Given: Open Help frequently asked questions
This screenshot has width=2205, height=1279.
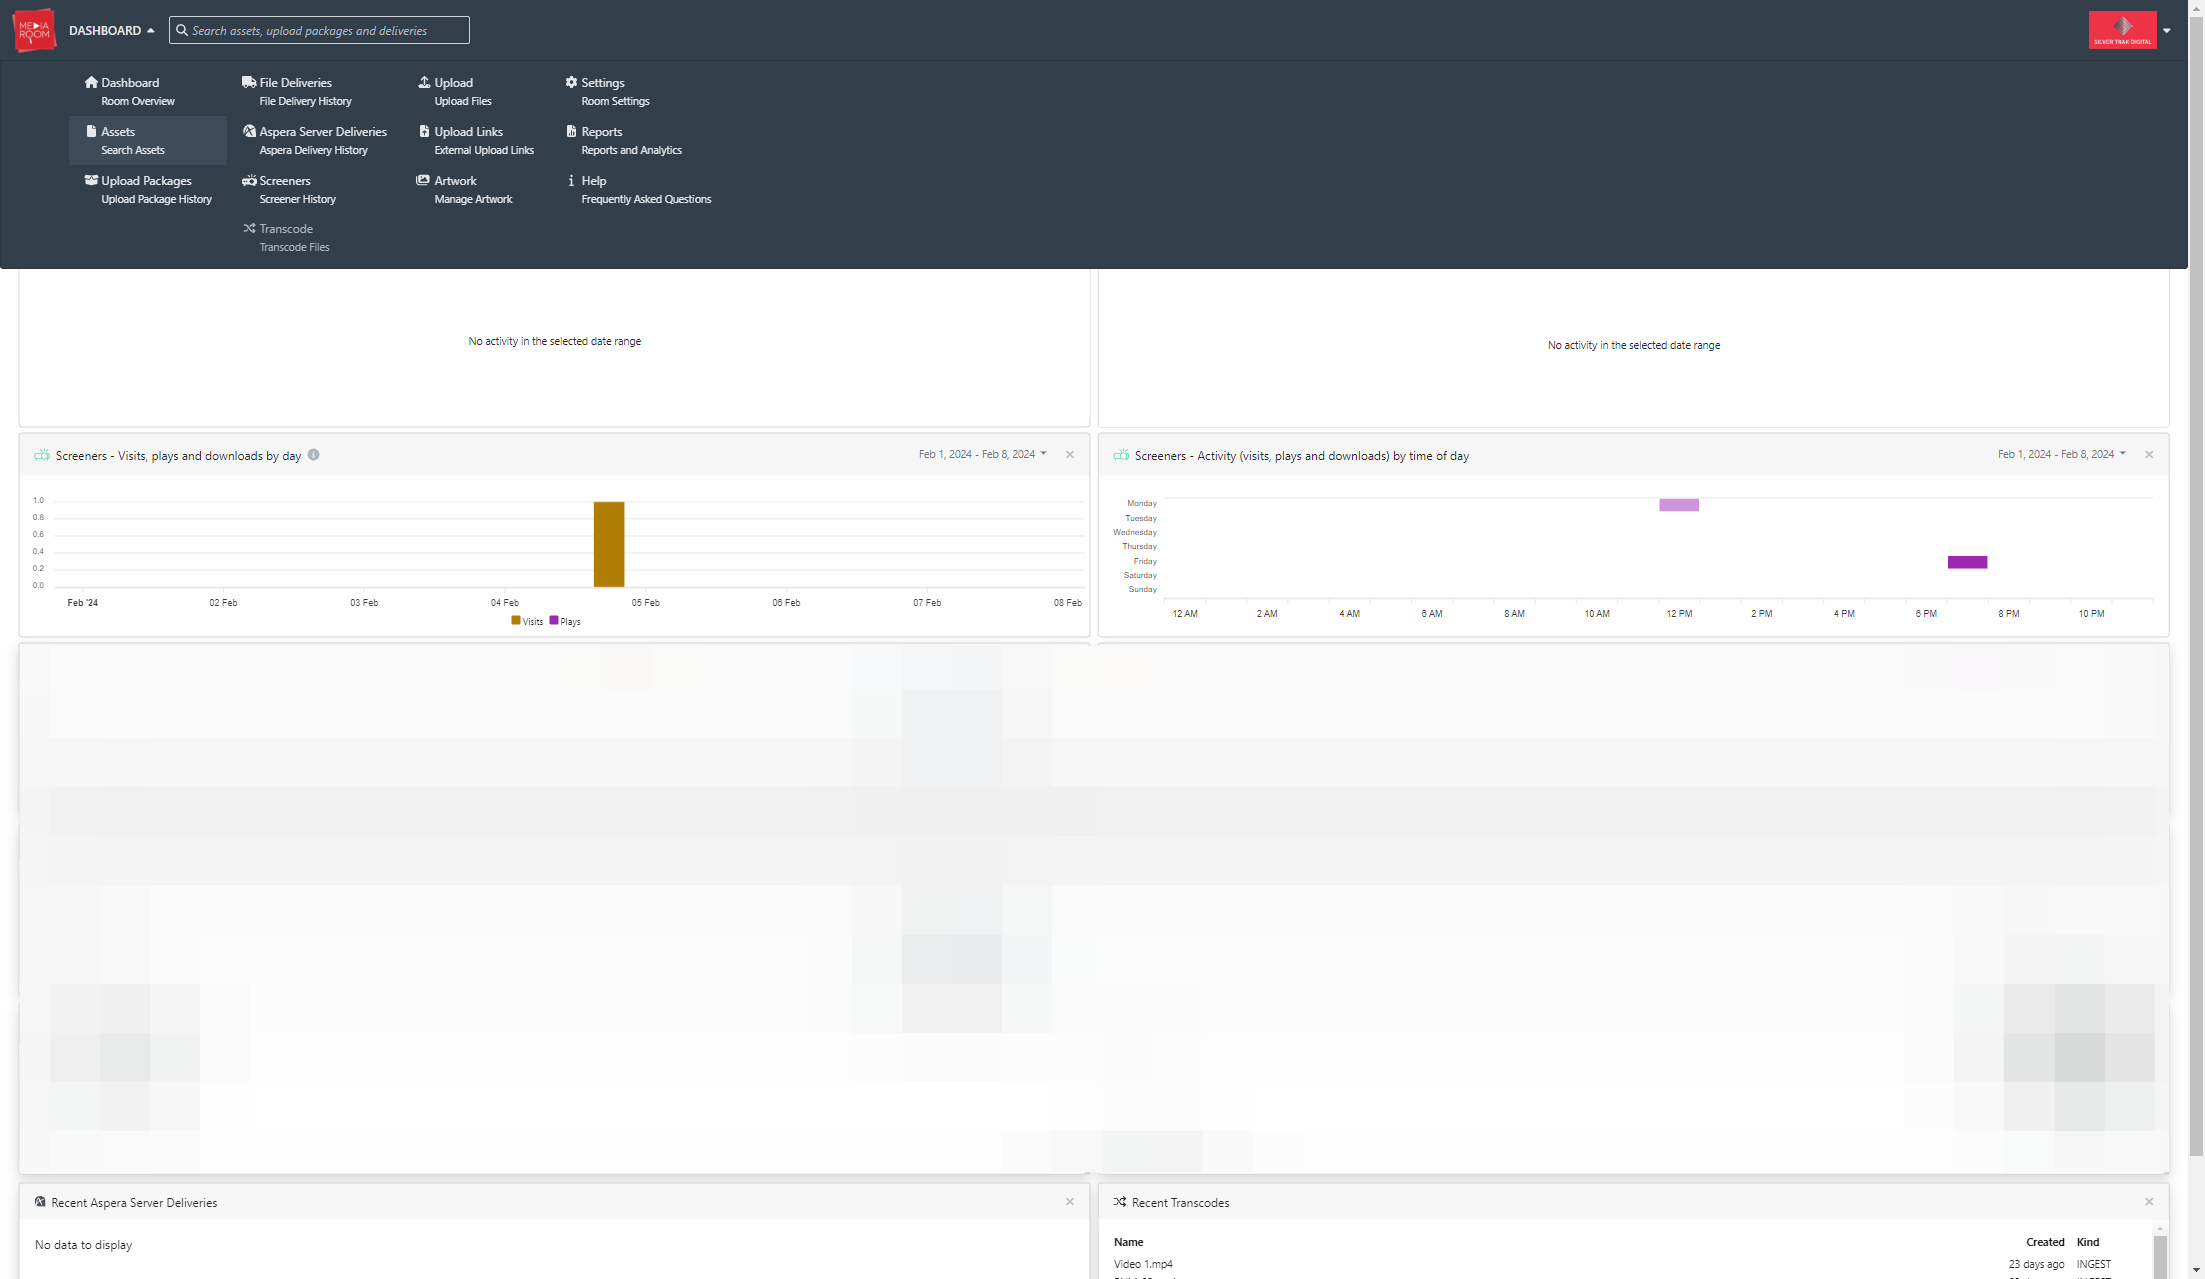Looking at the screenshot, I should coord(638,189).
